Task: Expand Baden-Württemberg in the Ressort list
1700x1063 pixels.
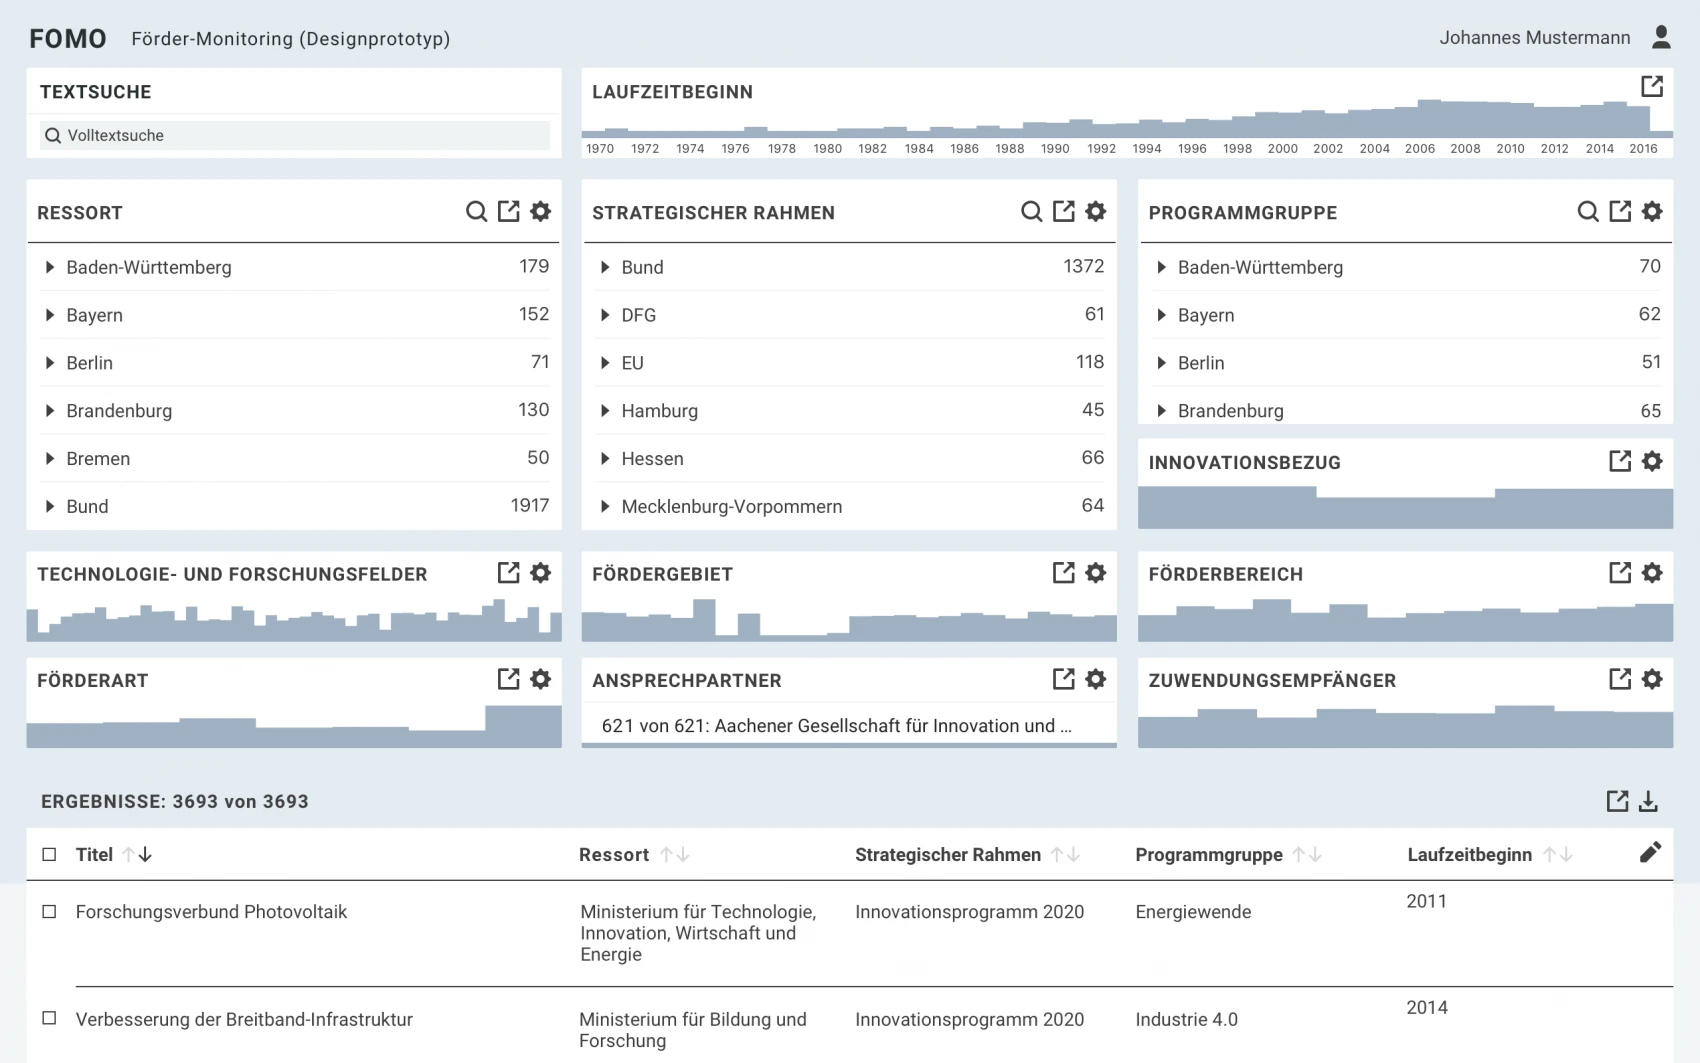Action: pos(50,267)
